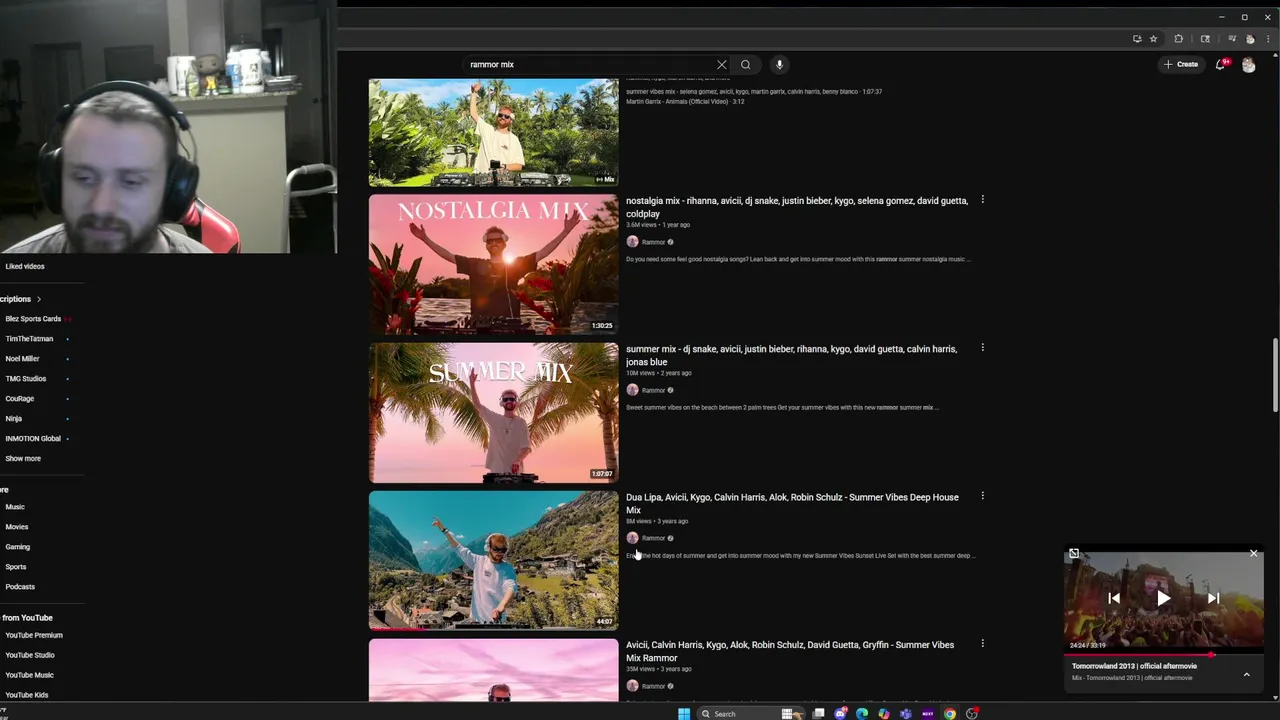1280x720 pixels.
Task: Open the Chrome extensions puzzle icon
Action: click(1178, 39)
